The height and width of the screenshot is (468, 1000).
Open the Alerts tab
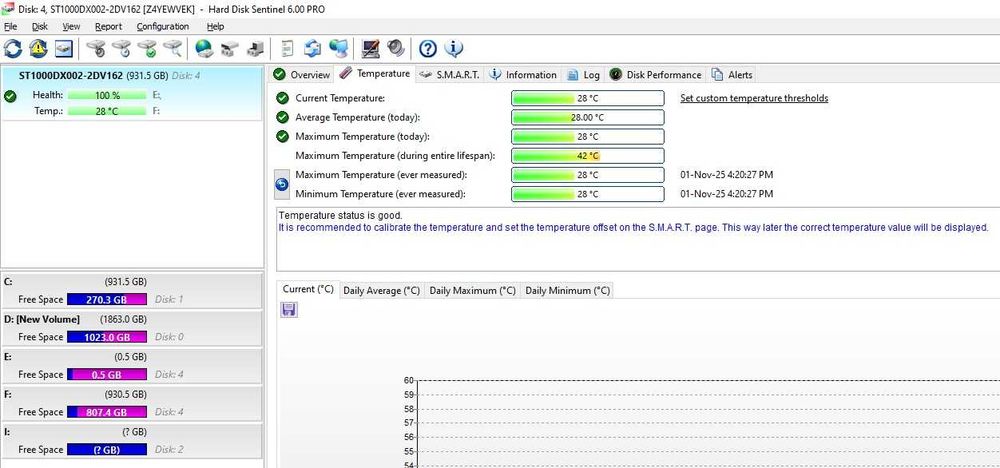[732, 75]
